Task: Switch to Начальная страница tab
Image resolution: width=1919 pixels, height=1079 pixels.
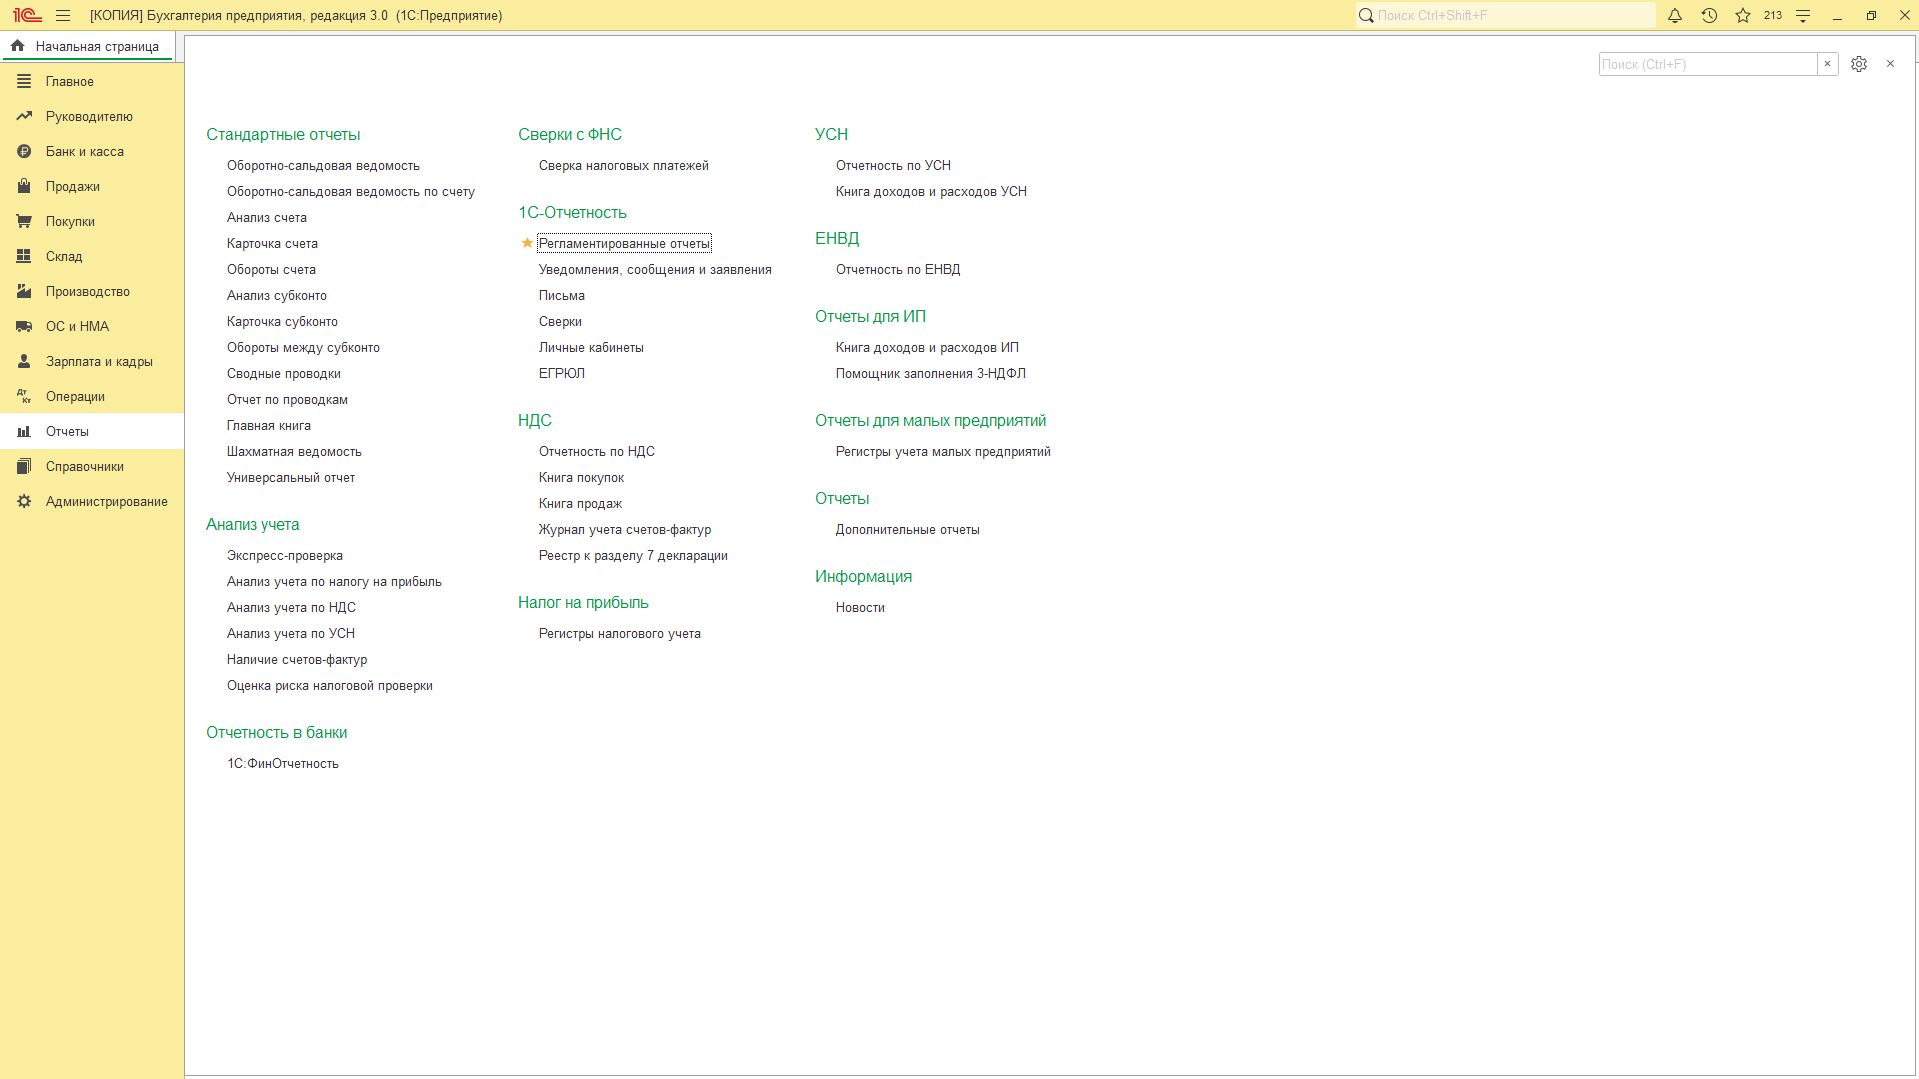Action: click(88, 46)
